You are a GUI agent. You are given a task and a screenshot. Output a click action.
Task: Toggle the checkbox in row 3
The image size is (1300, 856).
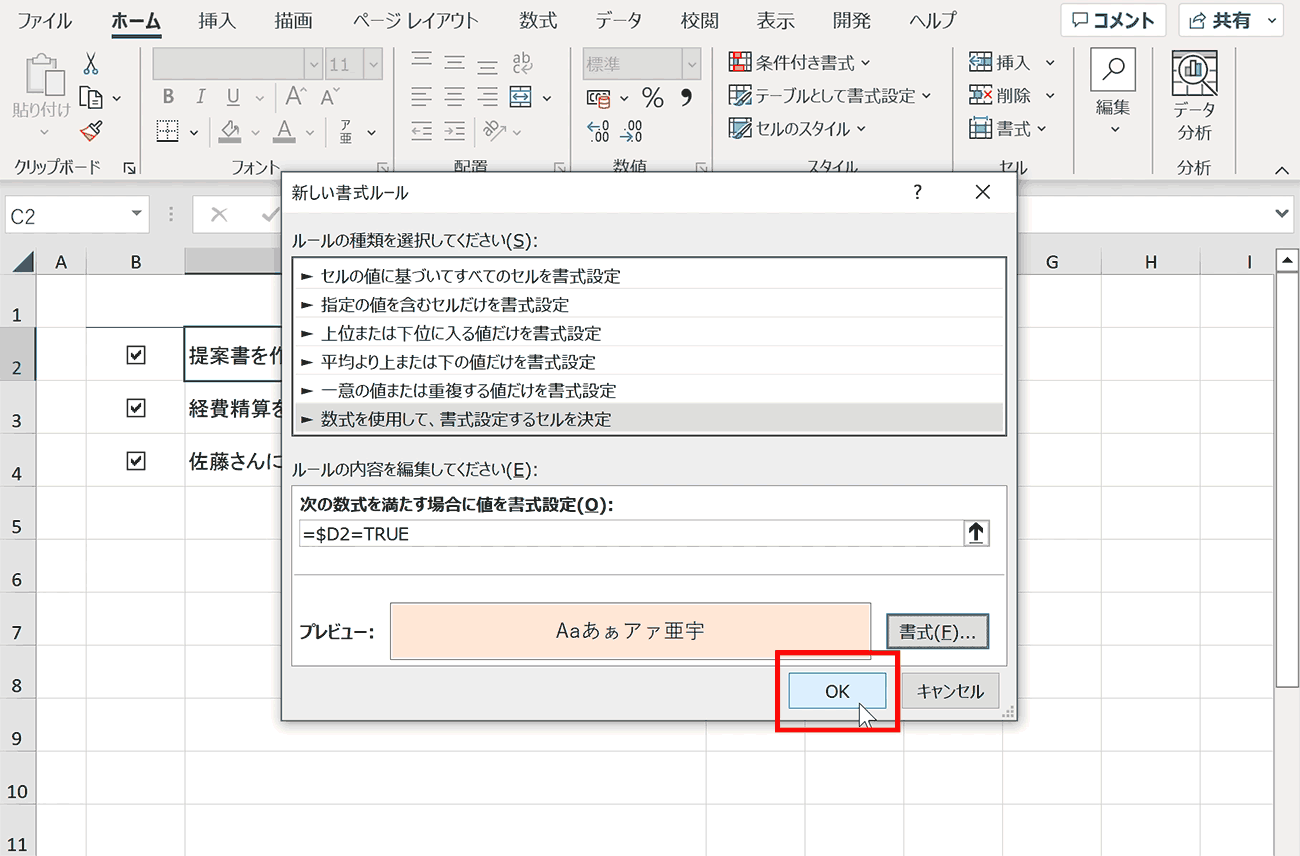pos(137,408)
